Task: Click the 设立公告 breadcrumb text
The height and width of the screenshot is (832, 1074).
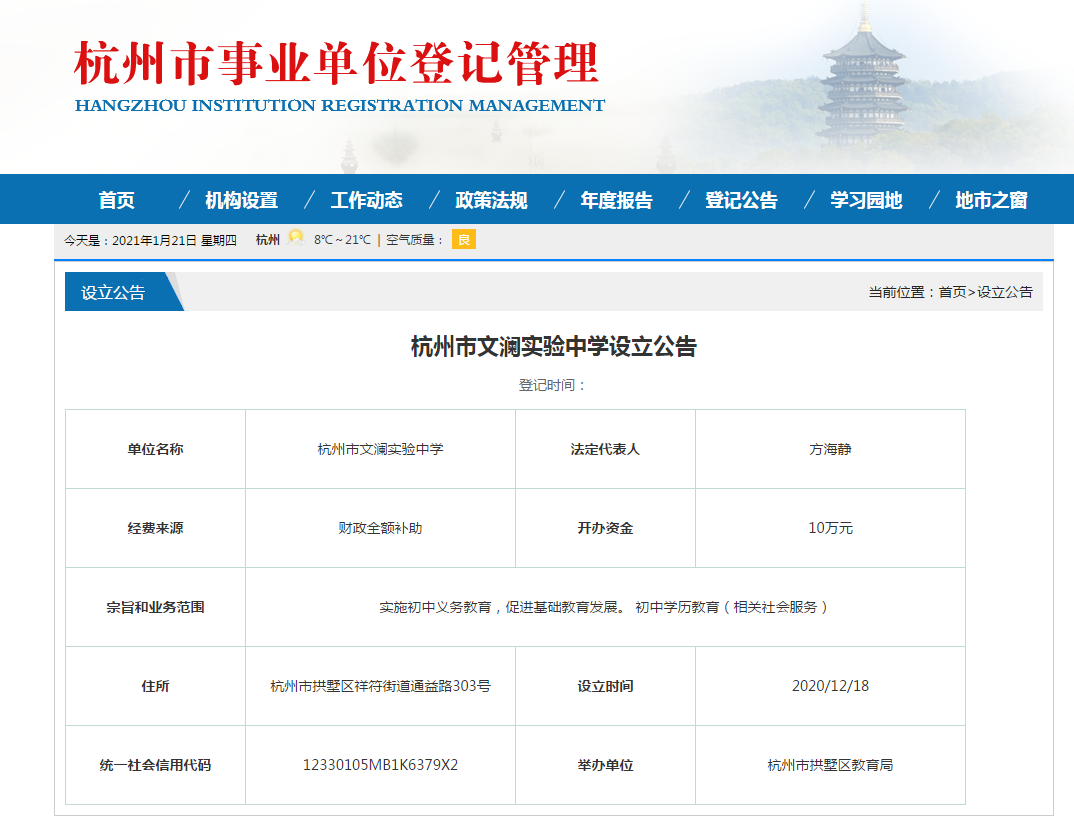Action: [1005, 292]
